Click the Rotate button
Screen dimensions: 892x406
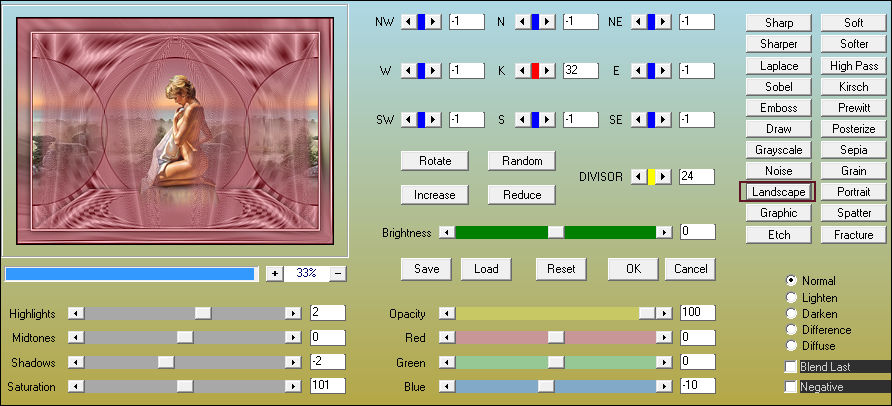coord(435,160)
